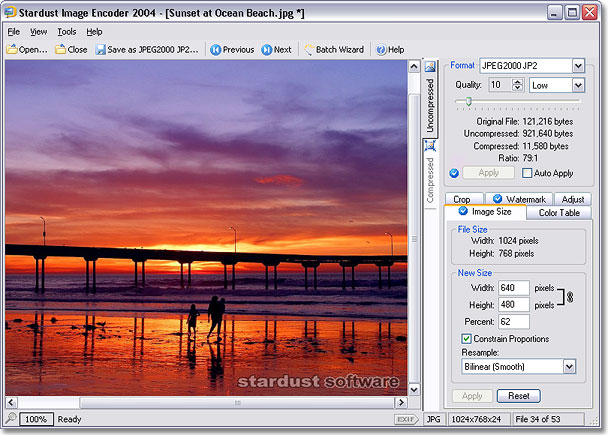Open the Resample Bilinear (Smooth) dropdown
Image resolution: width=608 pixels, height=435 pixels.
(569, 366)
